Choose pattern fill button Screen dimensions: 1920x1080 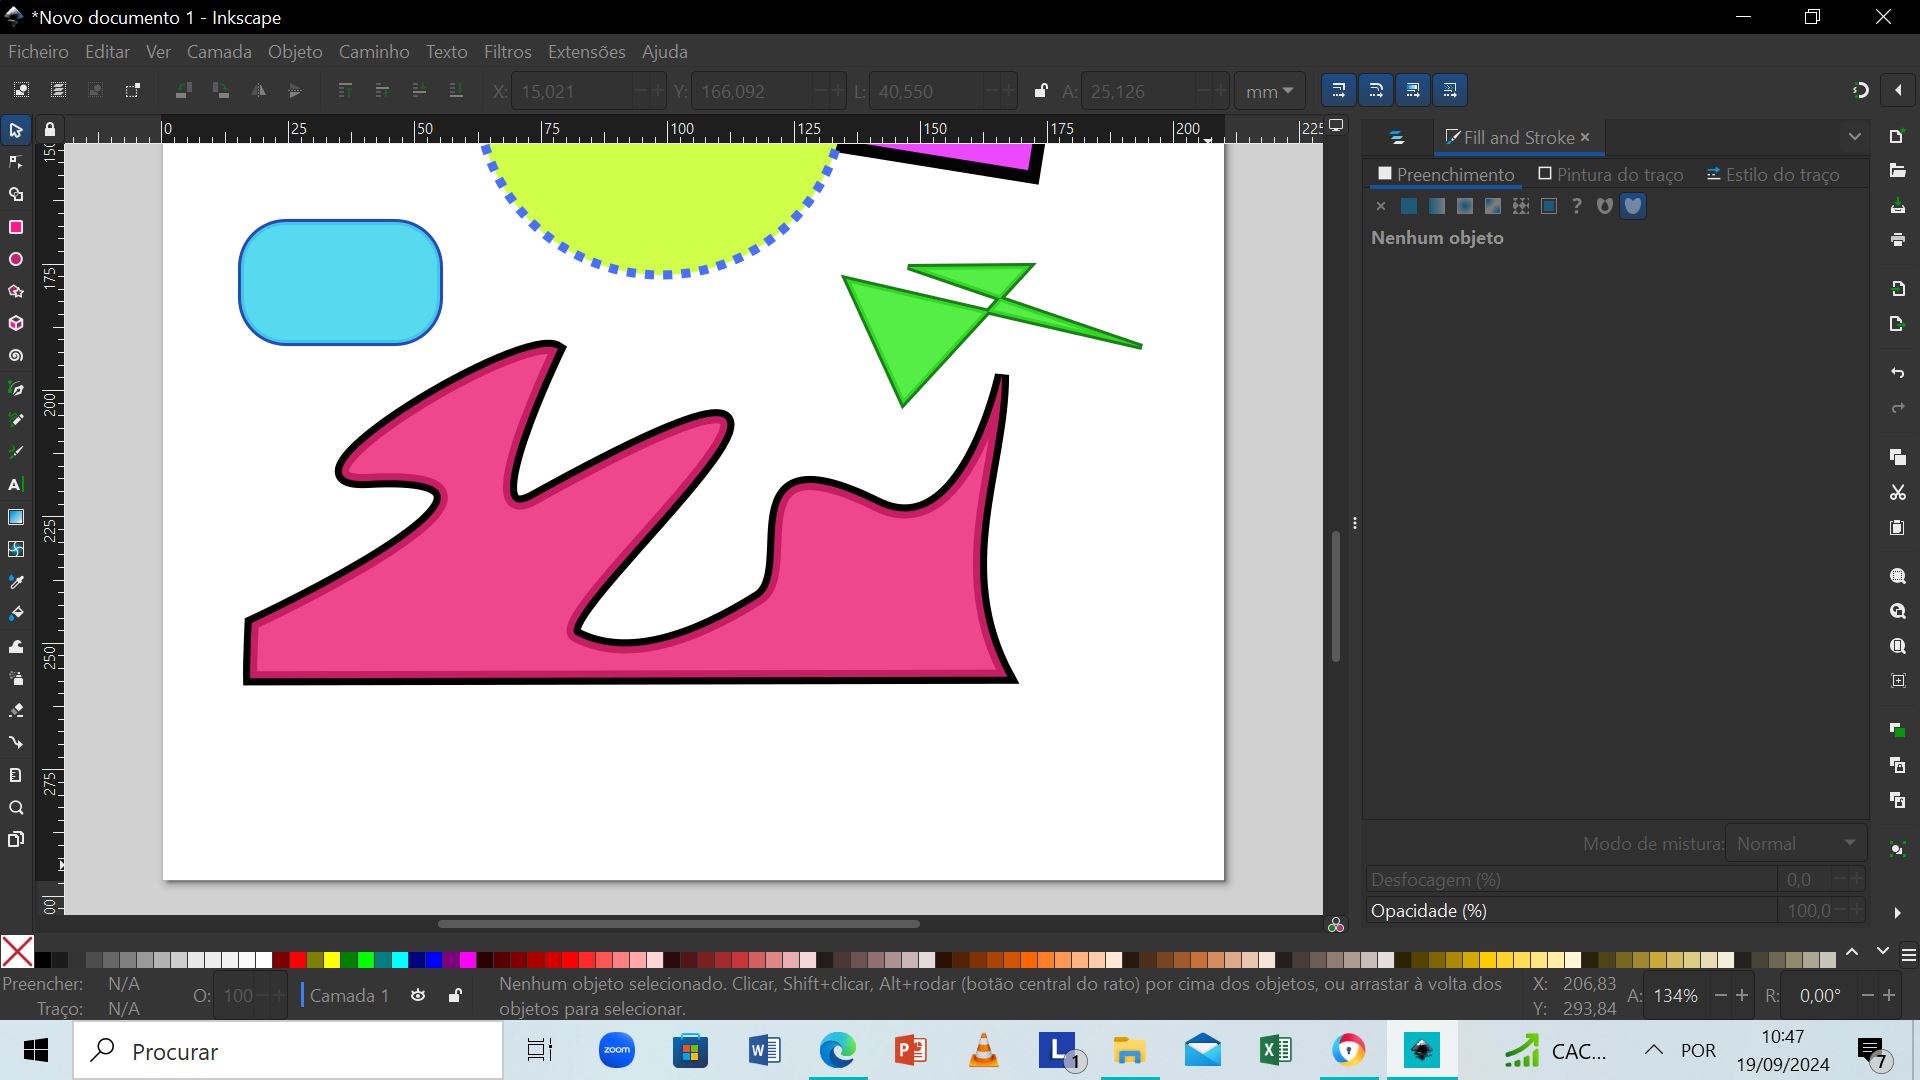click(x=1521, y=206)
